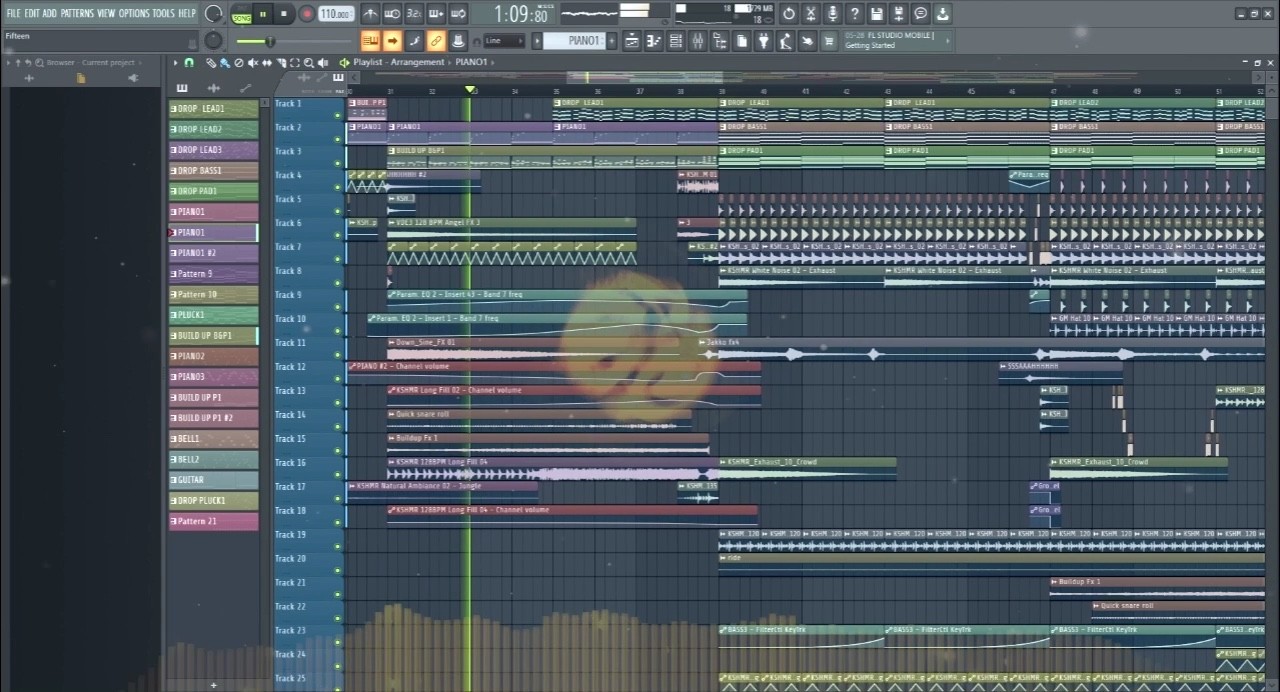
Task: Click the microphone recording icon
Action: (833, 14)
